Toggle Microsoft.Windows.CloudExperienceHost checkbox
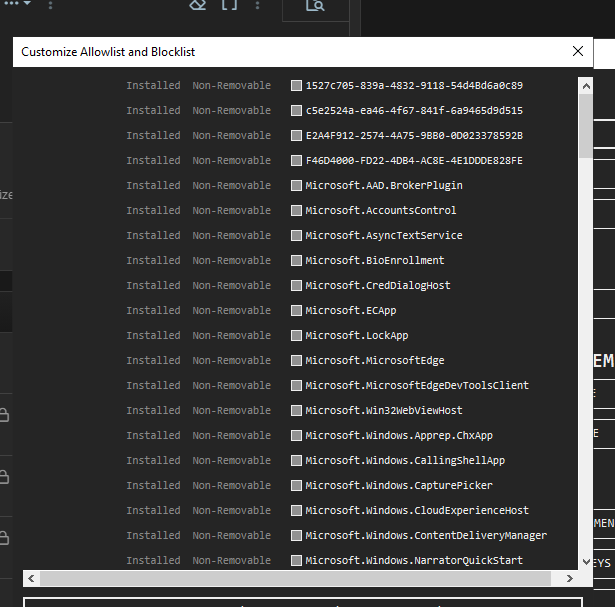 coord(296,511)
